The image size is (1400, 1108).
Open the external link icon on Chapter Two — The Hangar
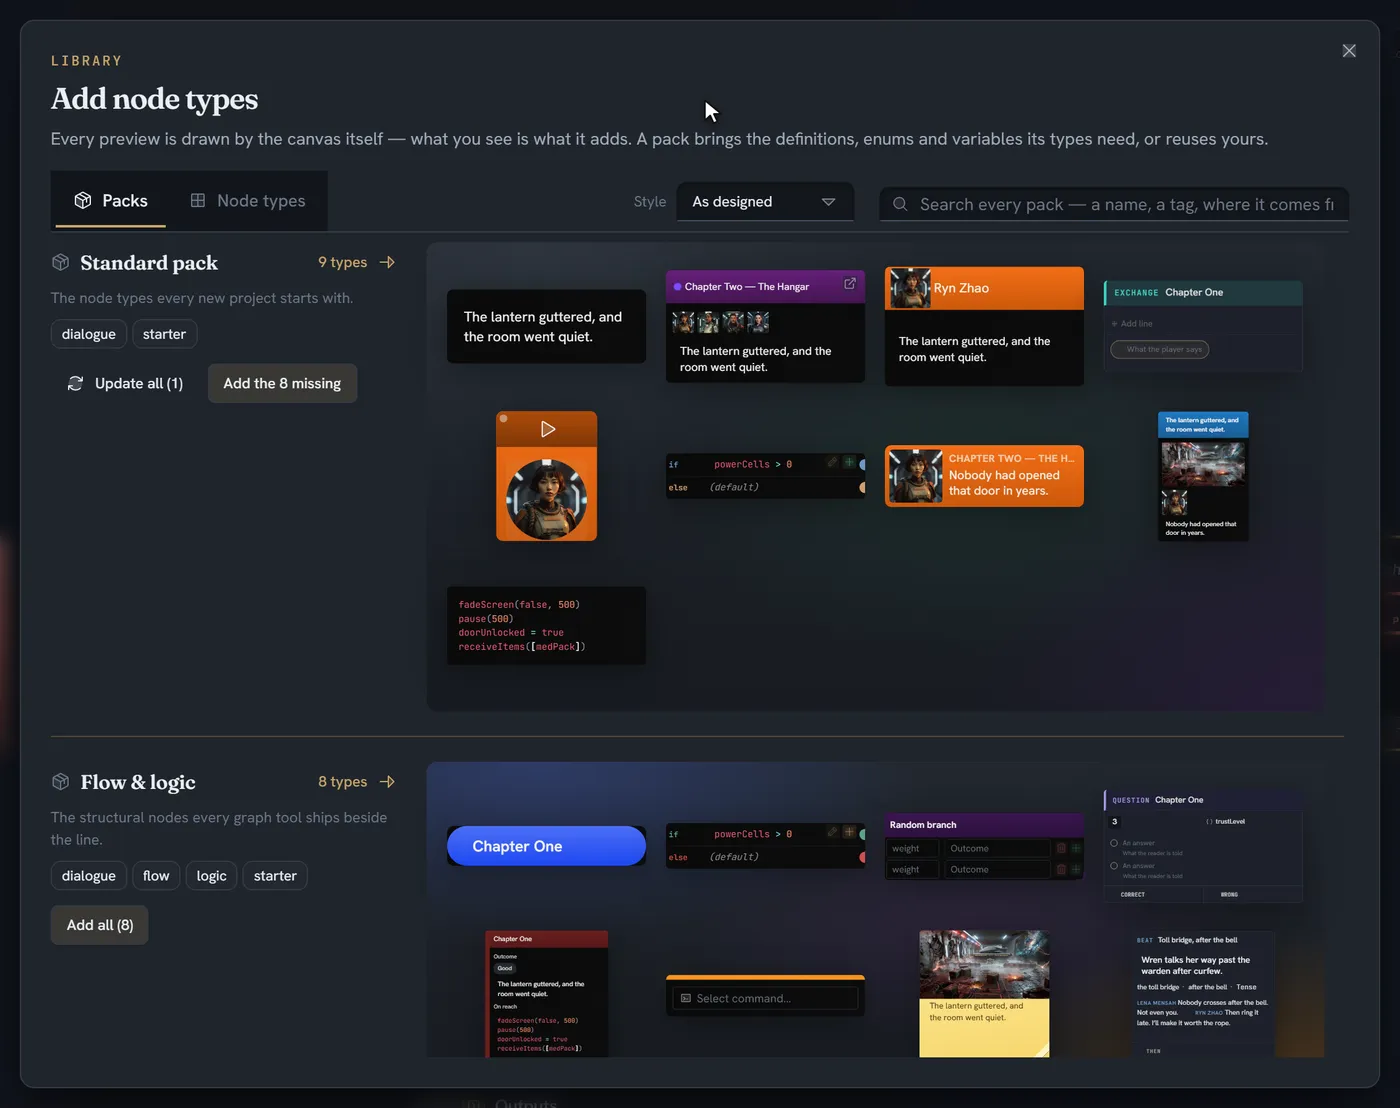[850, 284]
